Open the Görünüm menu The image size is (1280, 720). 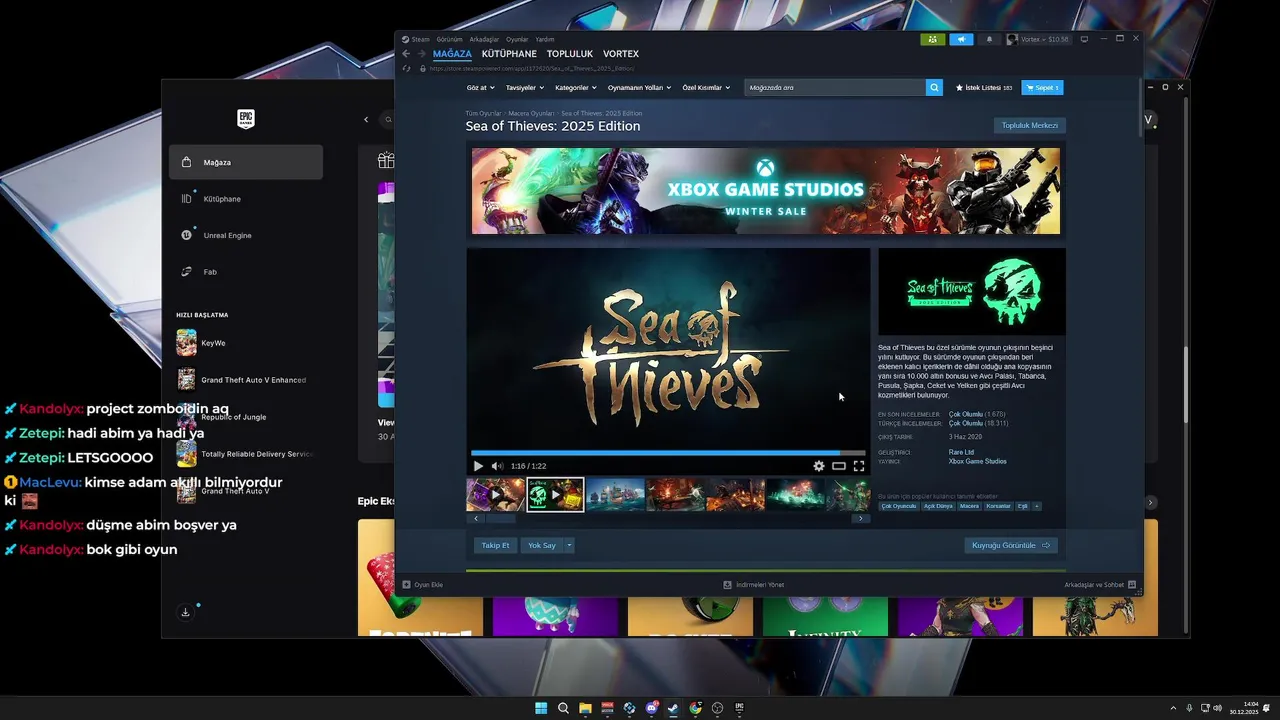tap(450, 39)
